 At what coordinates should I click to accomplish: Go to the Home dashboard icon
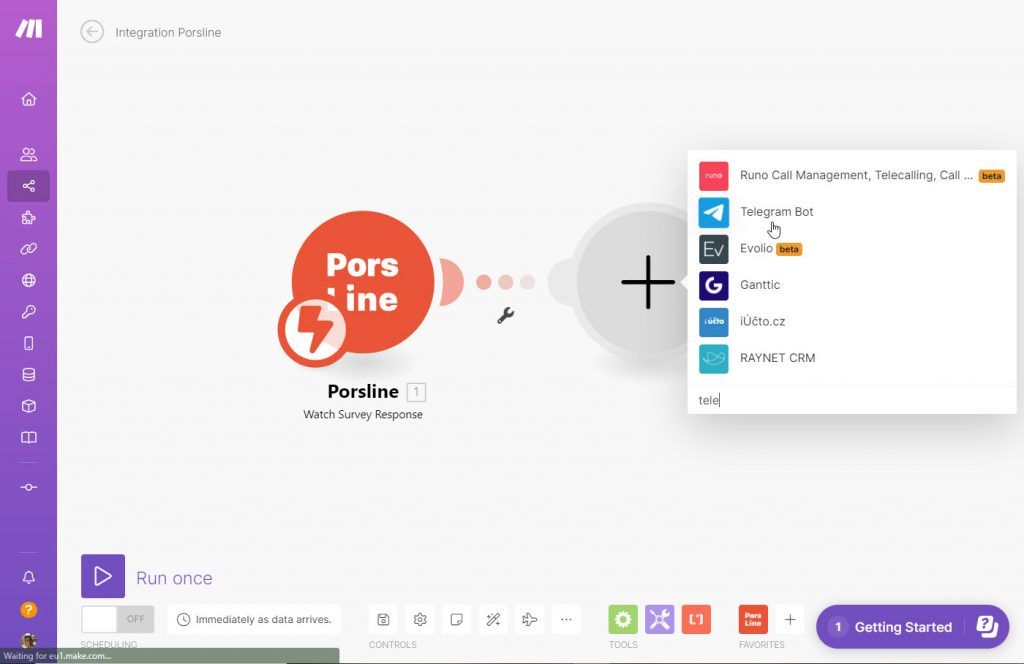coord(29,99)
